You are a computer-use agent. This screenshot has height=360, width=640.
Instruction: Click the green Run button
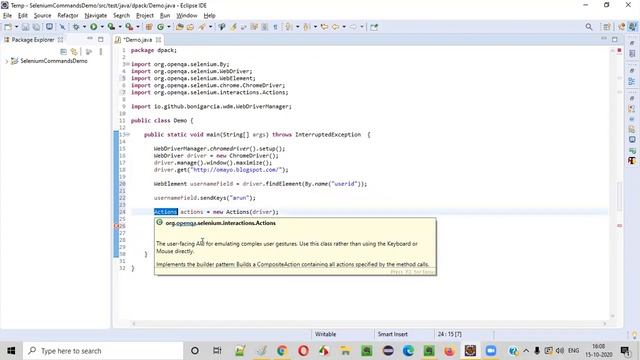pos(93,27)
